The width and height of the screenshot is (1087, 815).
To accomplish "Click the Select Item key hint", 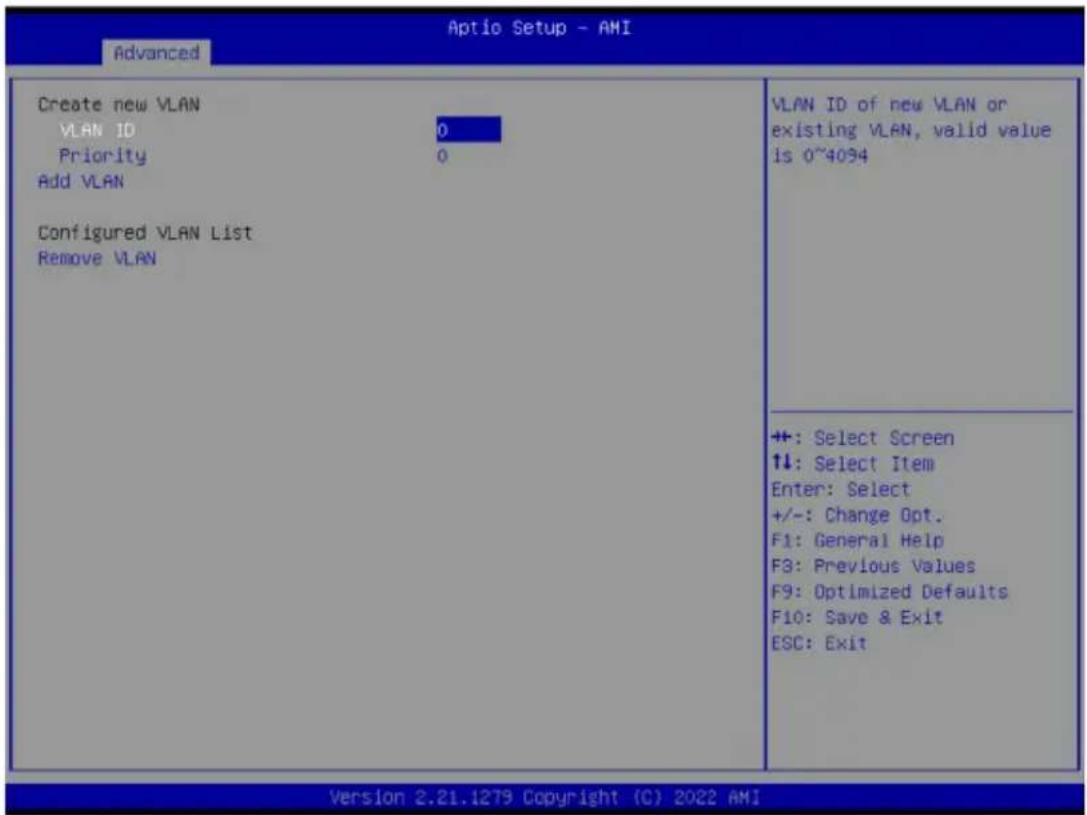I will 853,464.
